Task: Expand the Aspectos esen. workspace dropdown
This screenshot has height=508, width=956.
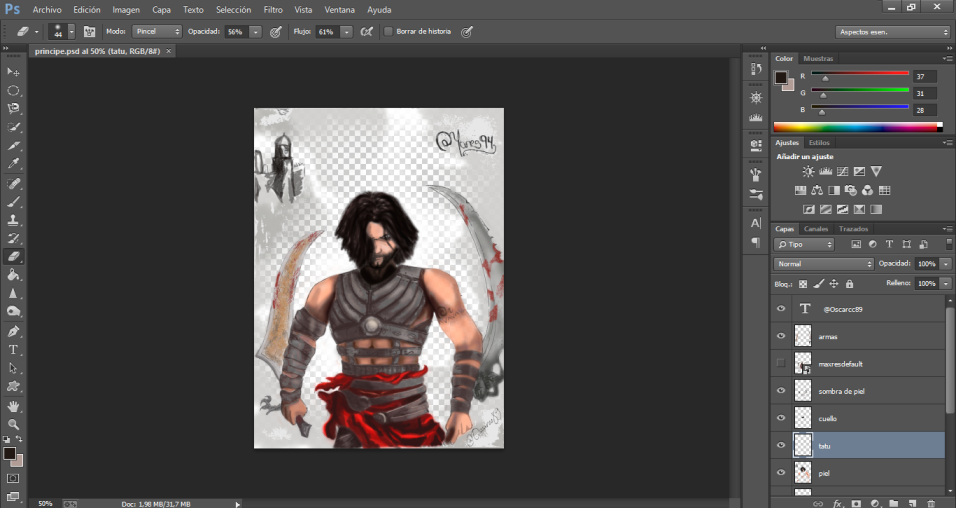Action: (892, 32)
